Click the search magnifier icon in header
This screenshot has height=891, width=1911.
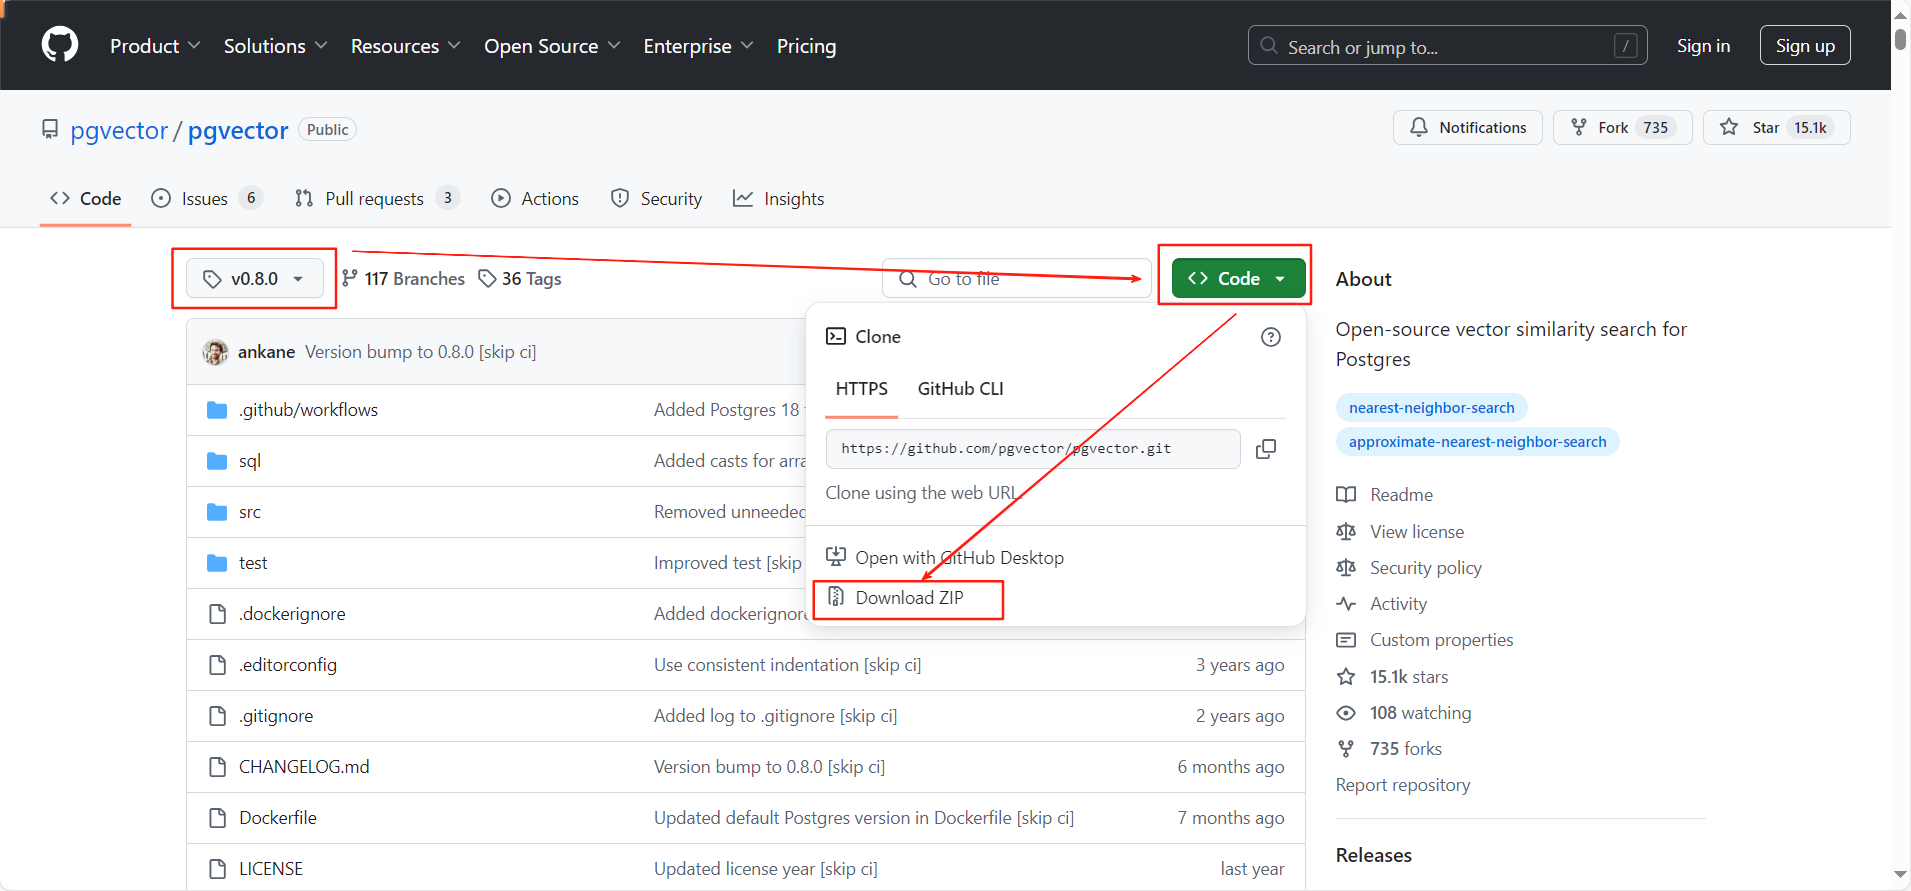pos(1269,46)
